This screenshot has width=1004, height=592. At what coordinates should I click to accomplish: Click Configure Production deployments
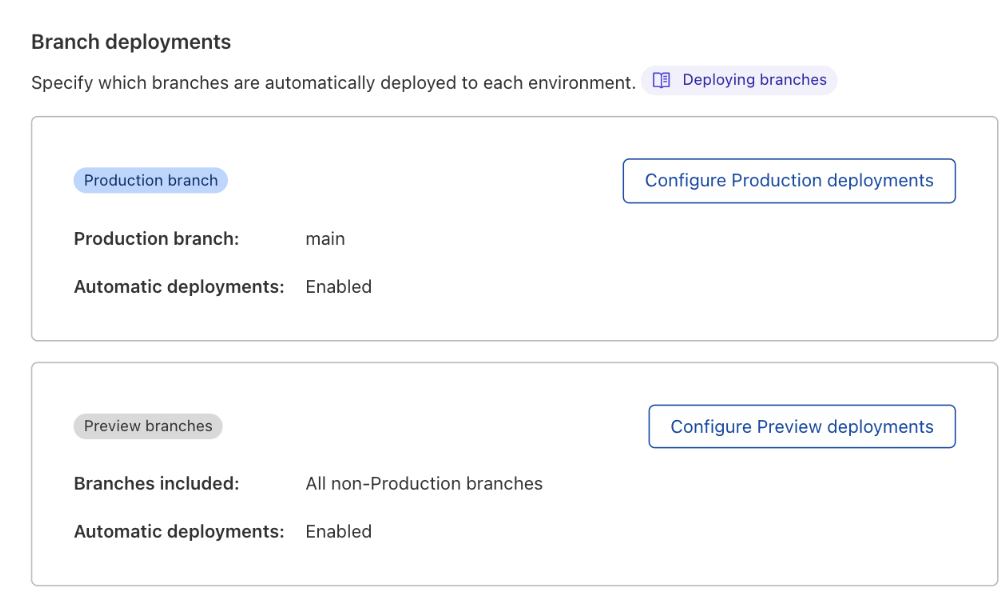[789, 181]
